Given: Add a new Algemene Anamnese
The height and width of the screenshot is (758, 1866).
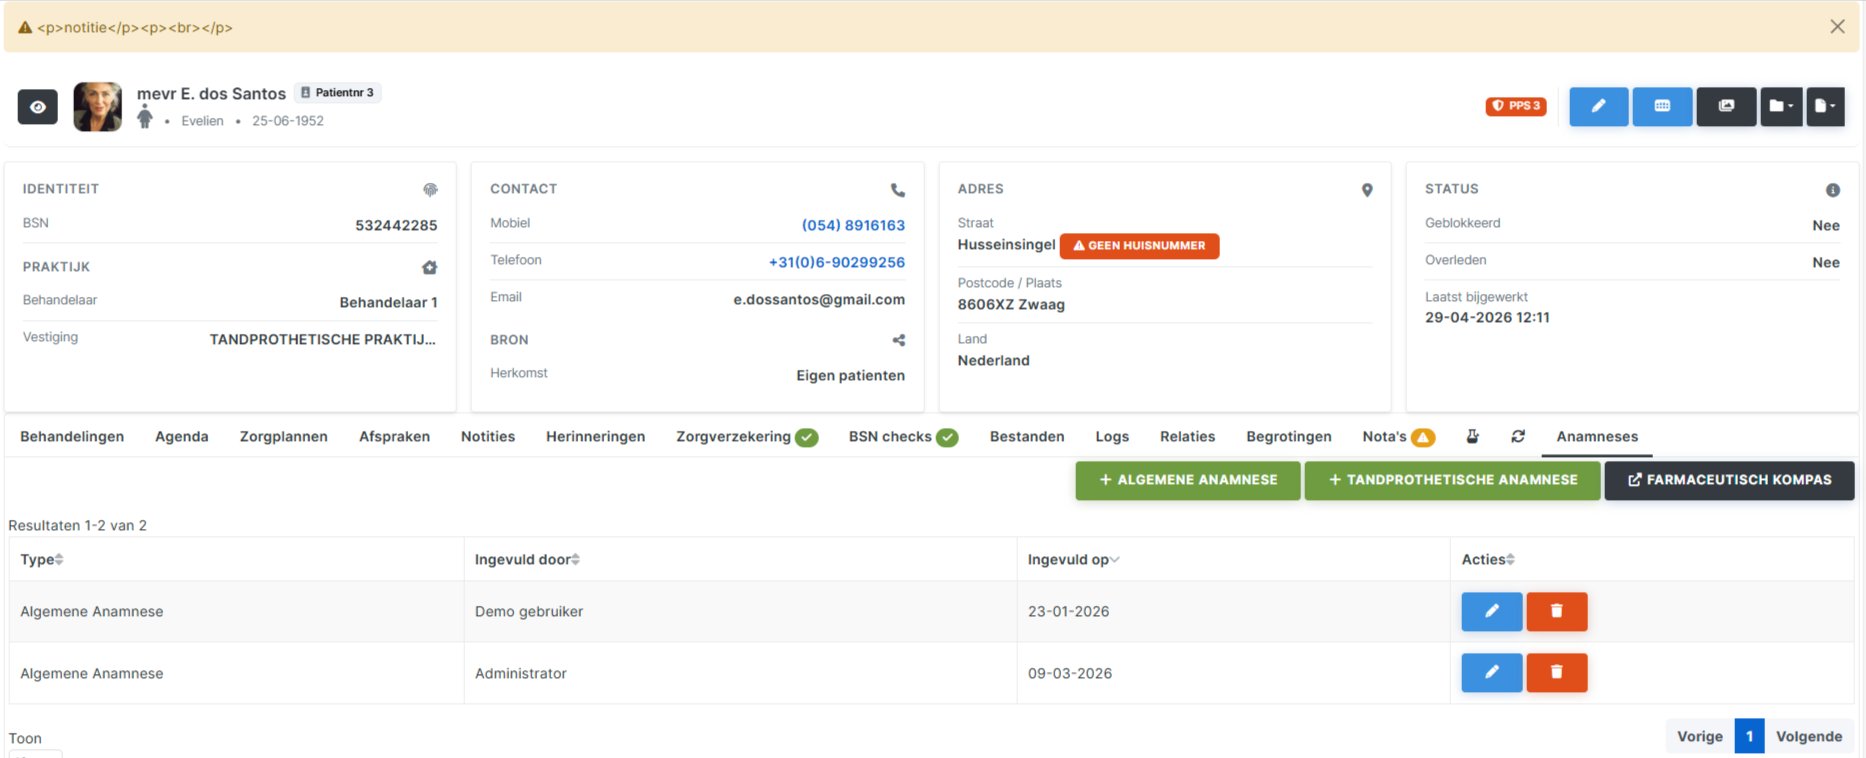Looking at the screenshot, I should tap(1188, 480).
